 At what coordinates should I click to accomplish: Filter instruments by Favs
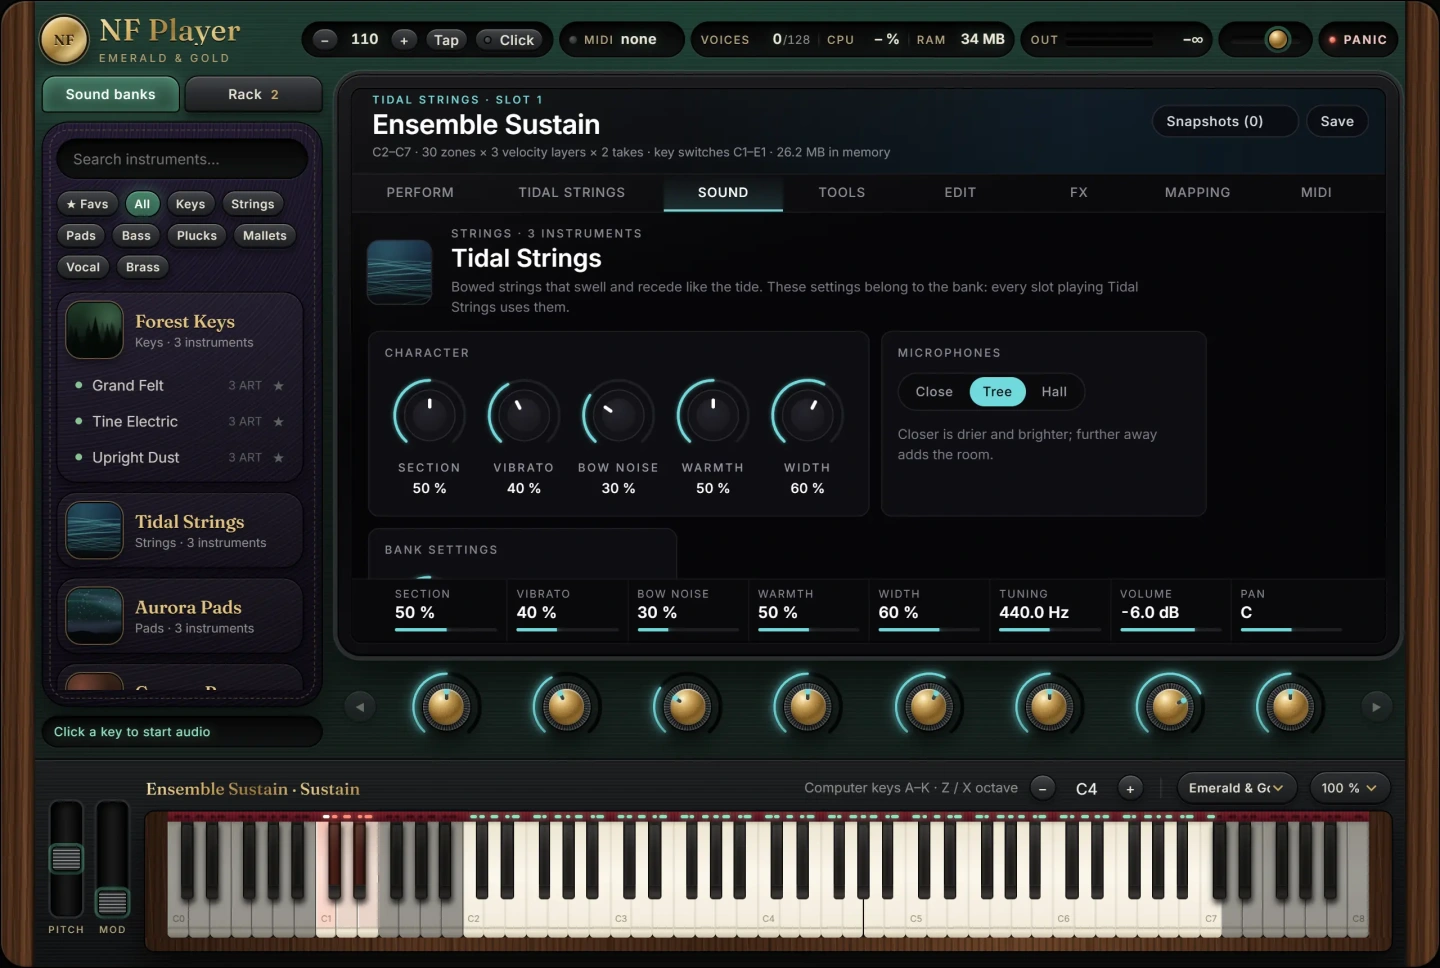pyautogui.click(x=88, y=204)
